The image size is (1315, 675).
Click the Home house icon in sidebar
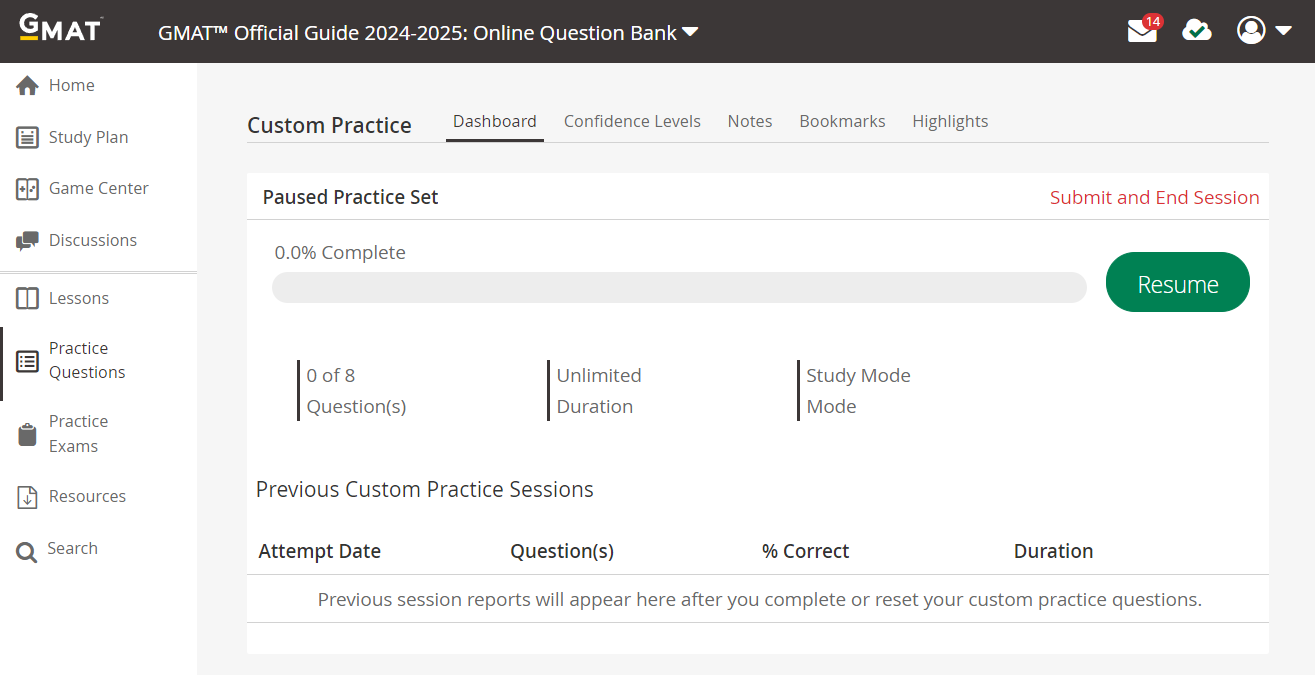click(28, 86)
